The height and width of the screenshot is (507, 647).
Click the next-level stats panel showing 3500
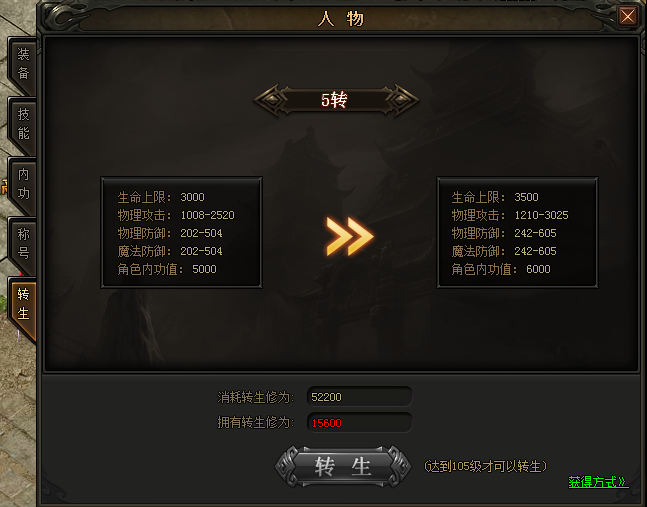pos(517,233)
